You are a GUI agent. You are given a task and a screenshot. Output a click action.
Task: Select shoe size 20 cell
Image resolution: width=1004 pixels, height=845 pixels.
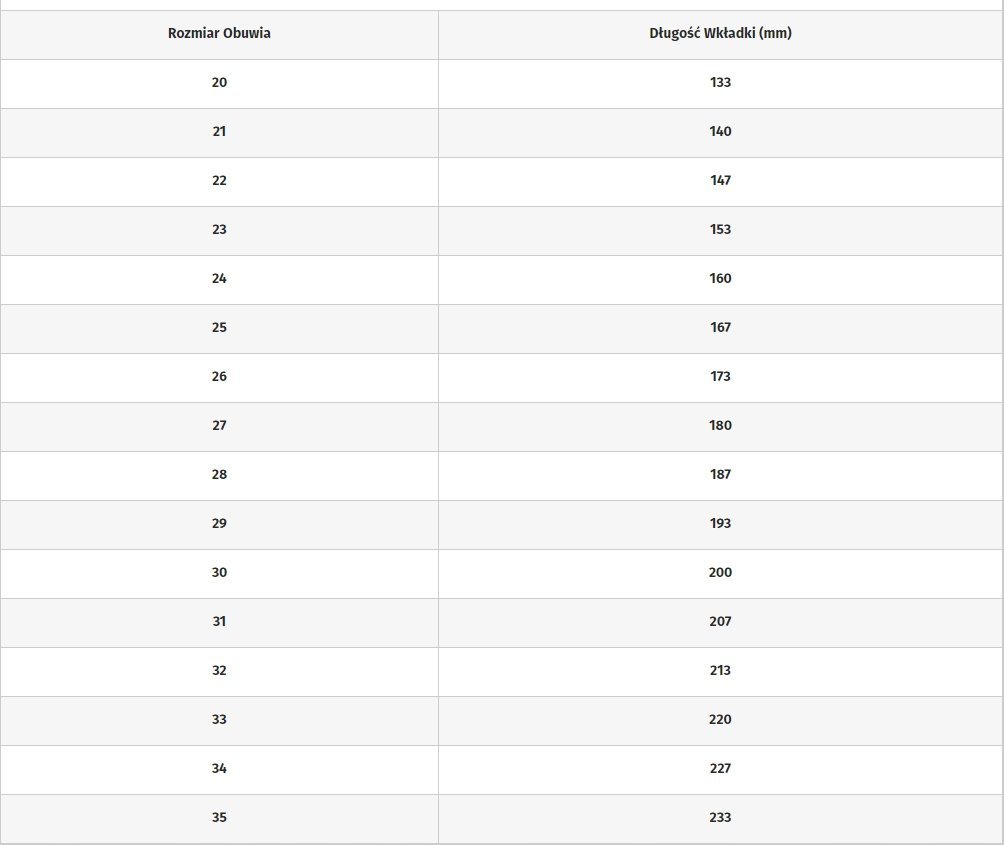219,84
